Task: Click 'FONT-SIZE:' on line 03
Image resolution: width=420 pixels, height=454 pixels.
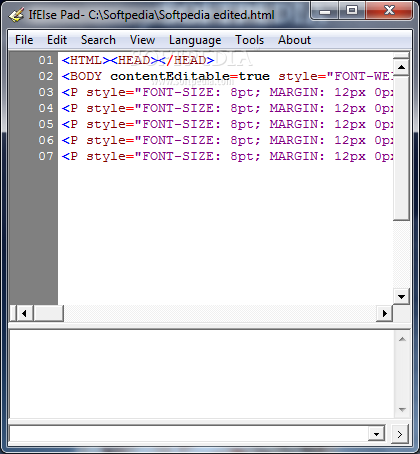Action: tap(181, 92)
